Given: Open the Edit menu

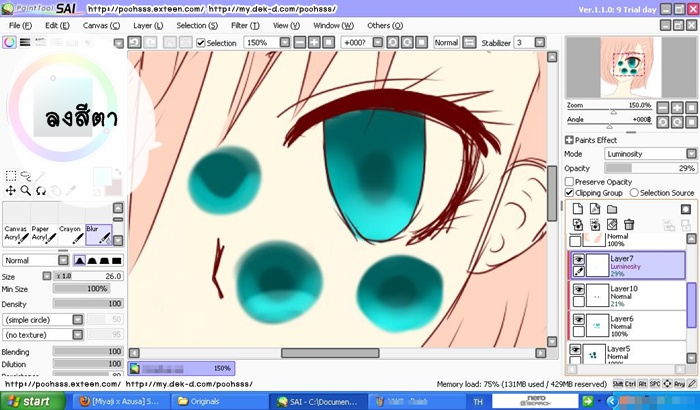Looking at the screenshot, I should [57, 25].
